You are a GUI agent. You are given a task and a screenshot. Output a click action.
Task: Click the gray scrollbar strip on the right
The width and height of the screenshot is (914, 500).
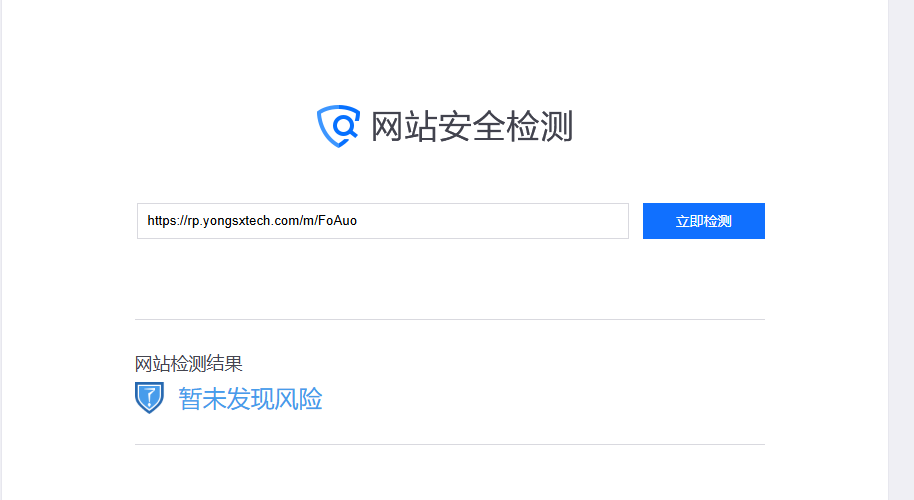click(x=901, y=250)
